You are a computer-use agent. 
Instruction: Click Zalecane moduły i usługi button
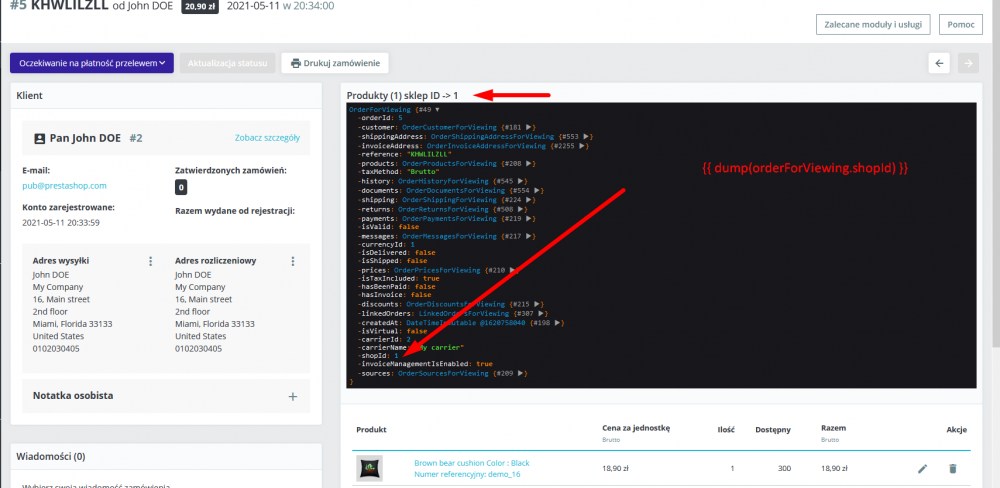pyautogui.click(x=873, y=24)
